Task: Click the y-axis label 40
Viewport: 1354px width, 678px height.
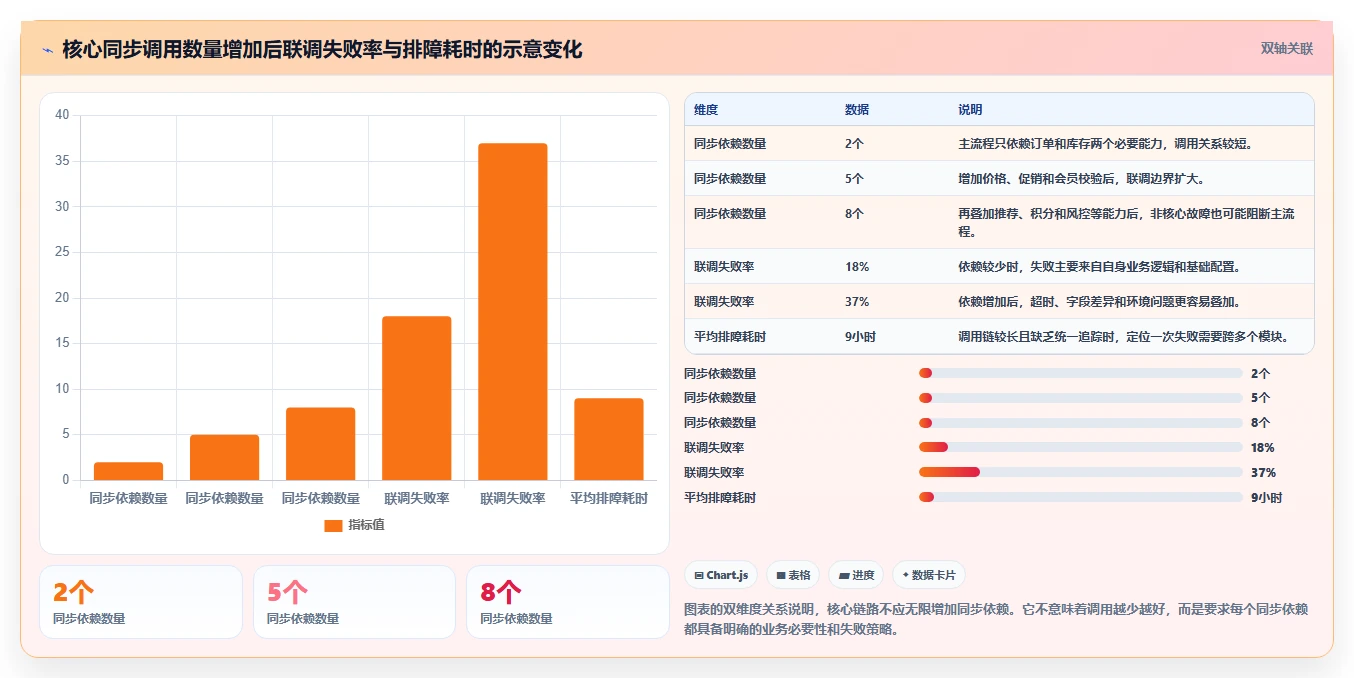Action: click(62, 115)
